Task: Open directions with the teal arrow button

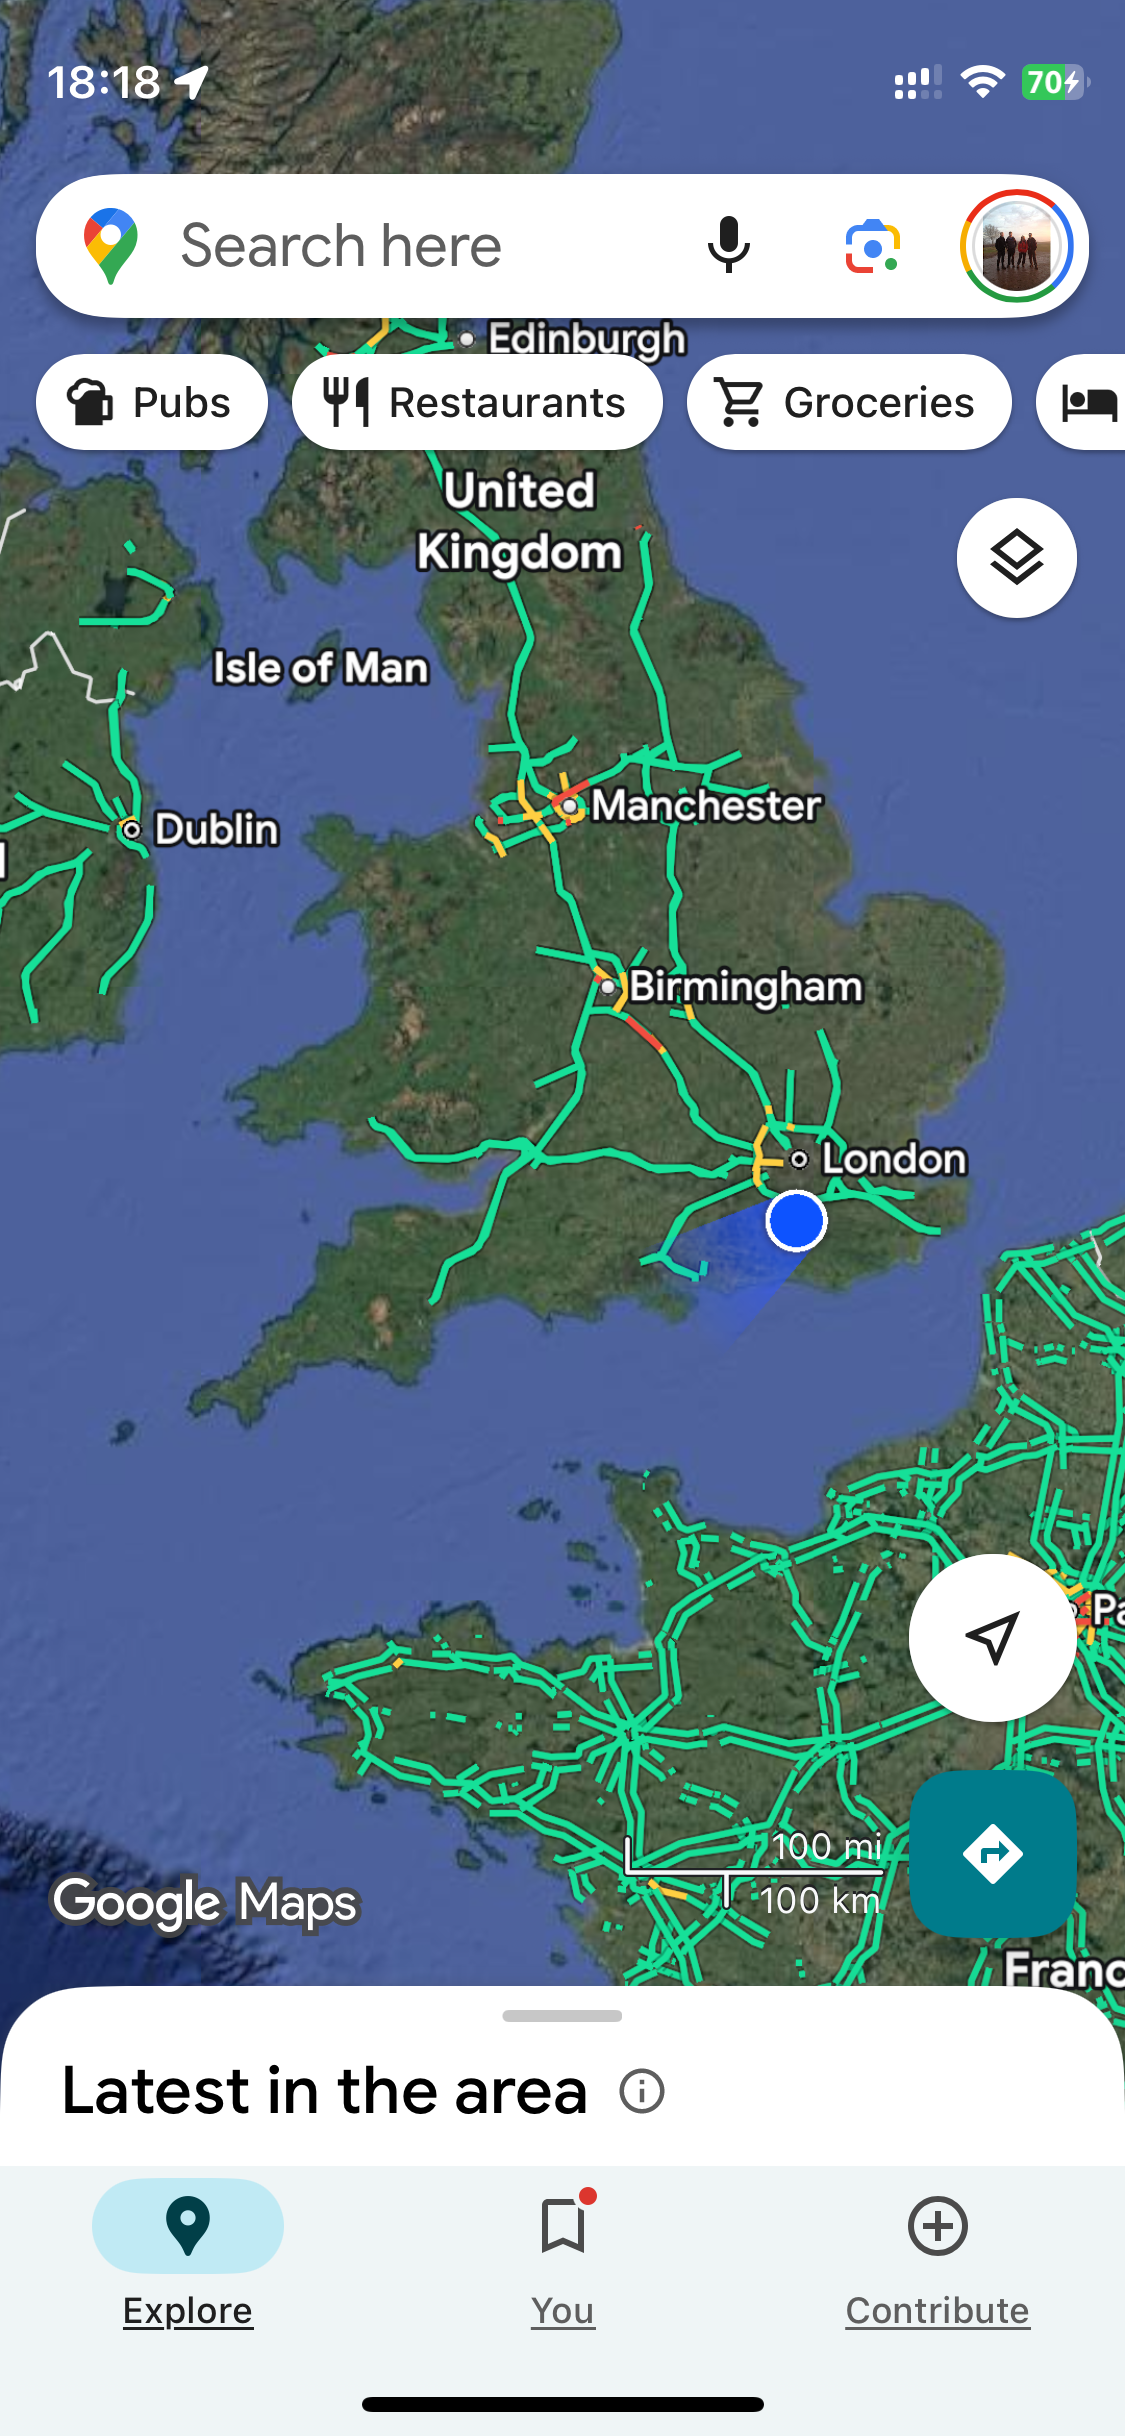Action: coord(992,1853)
